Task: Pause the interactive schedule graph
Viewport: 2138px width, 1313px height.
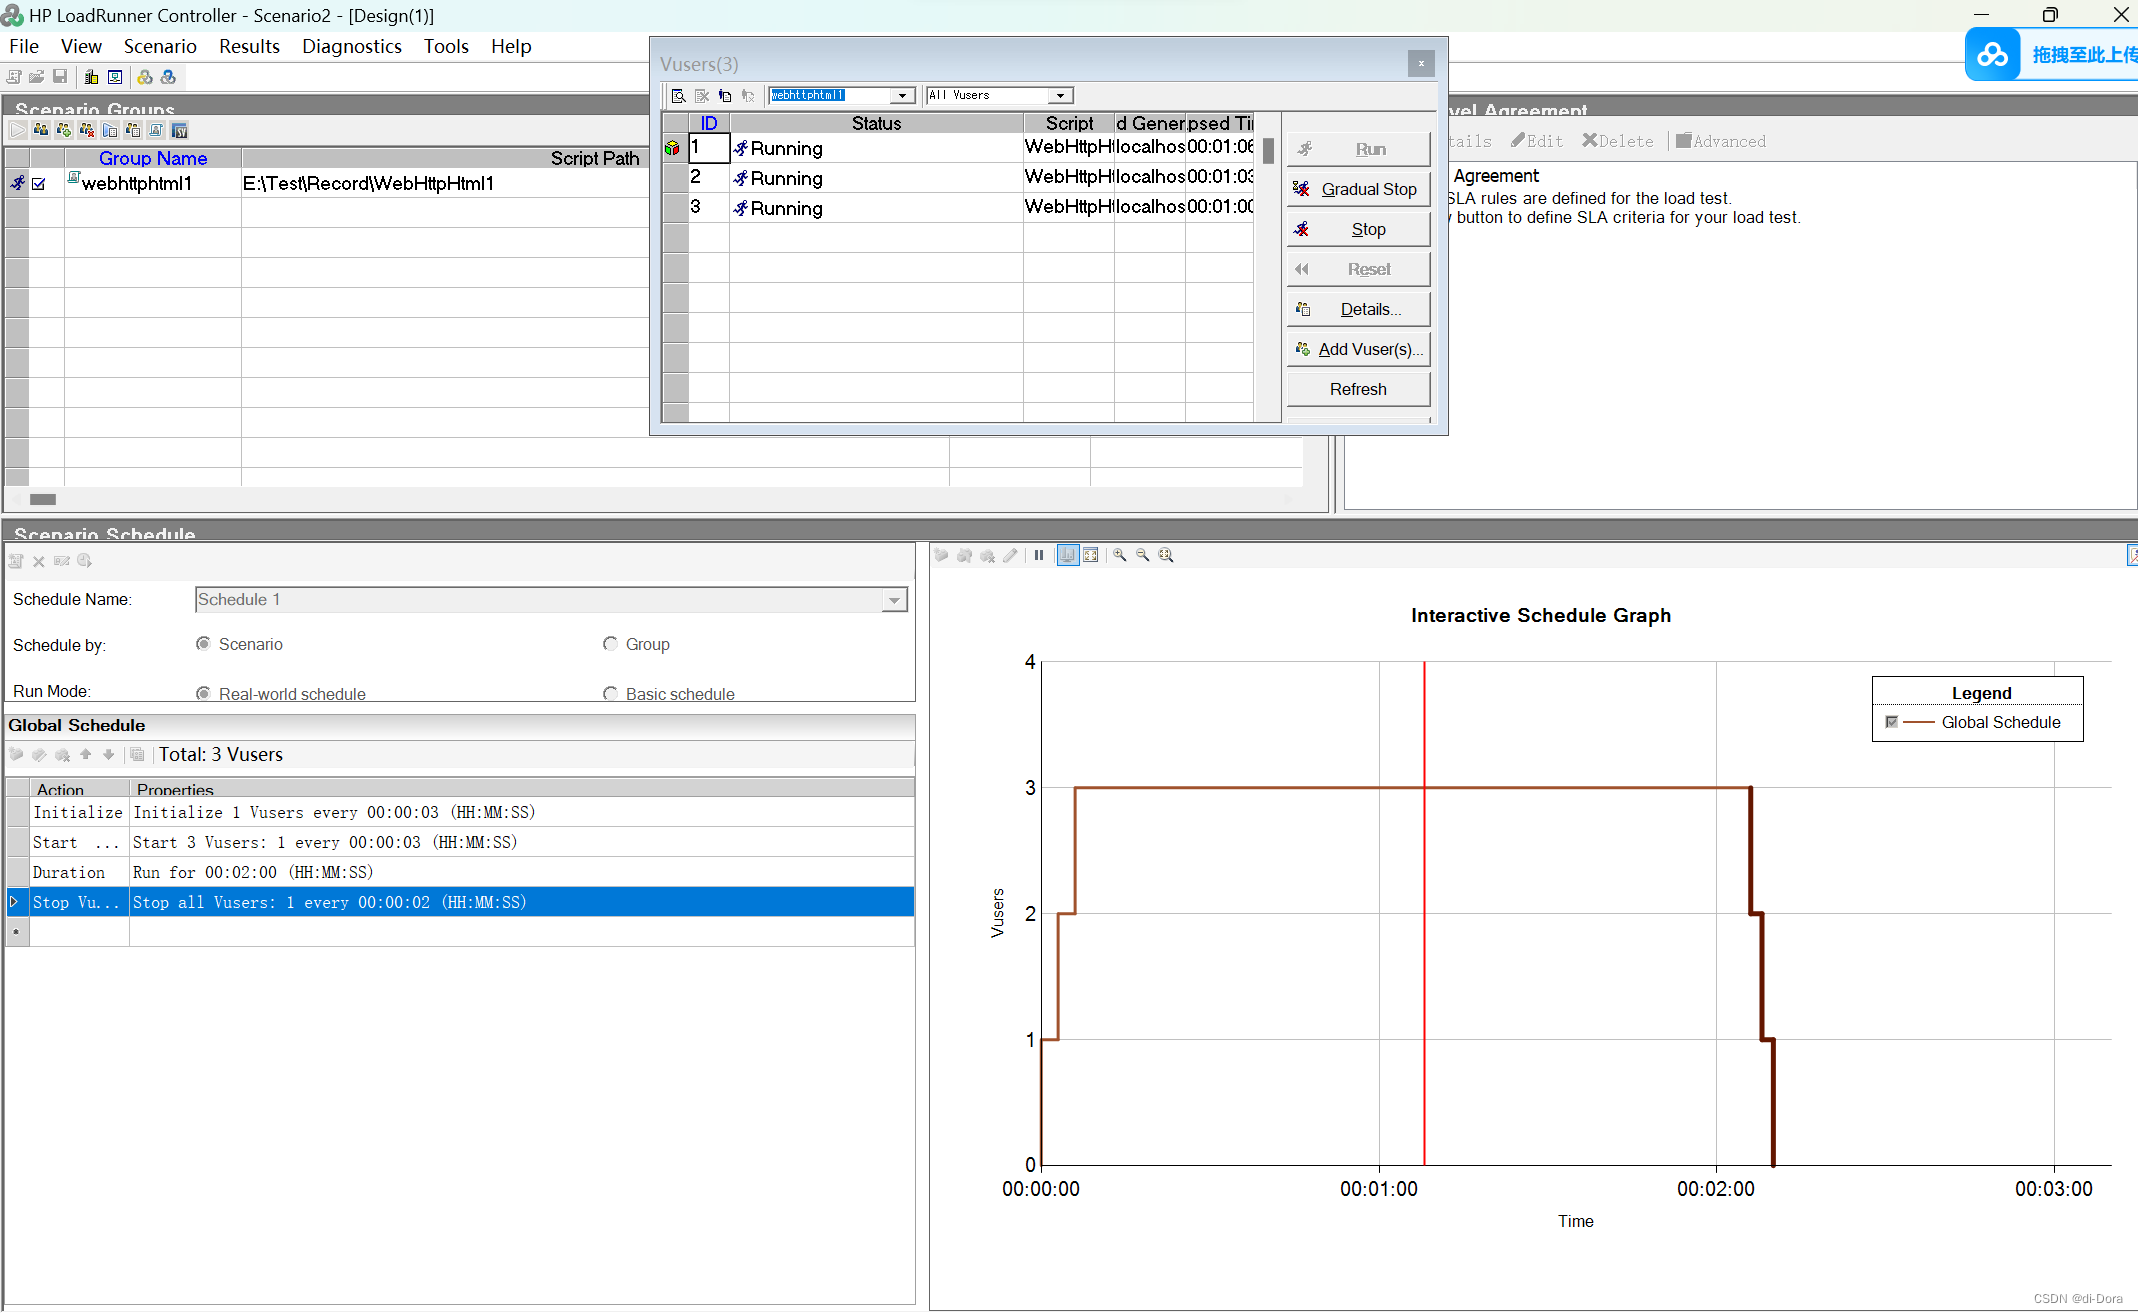Action: tap(1038, 555)
